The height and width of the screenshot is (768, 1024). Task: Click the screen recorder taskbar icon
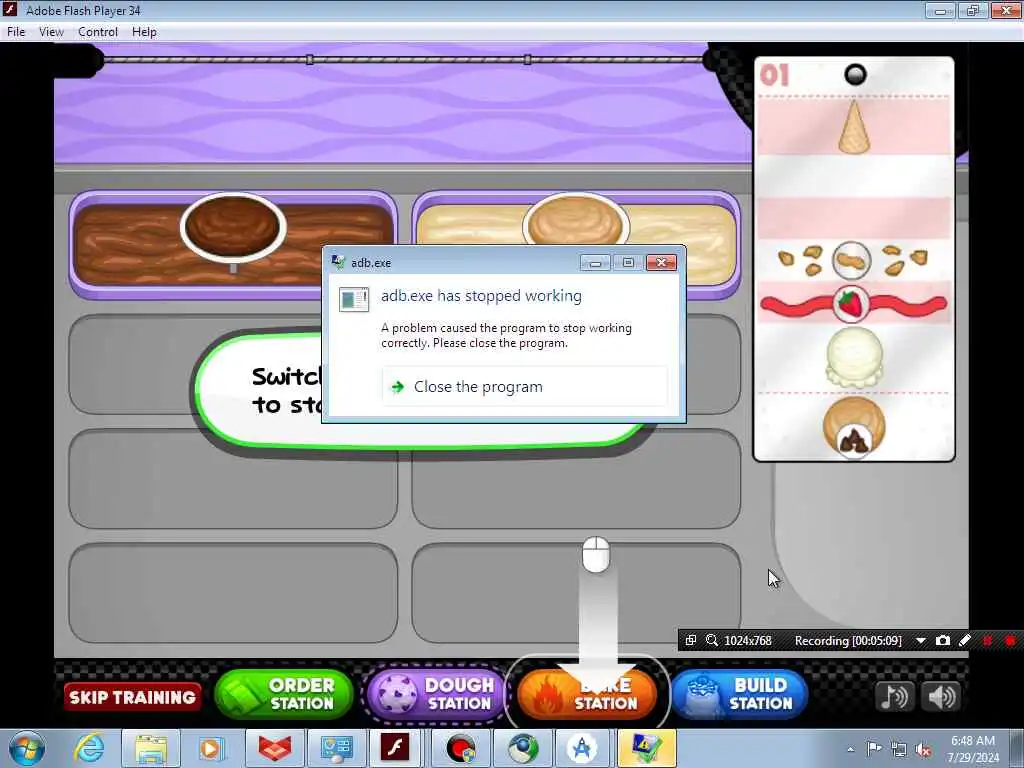pos(461,748)
